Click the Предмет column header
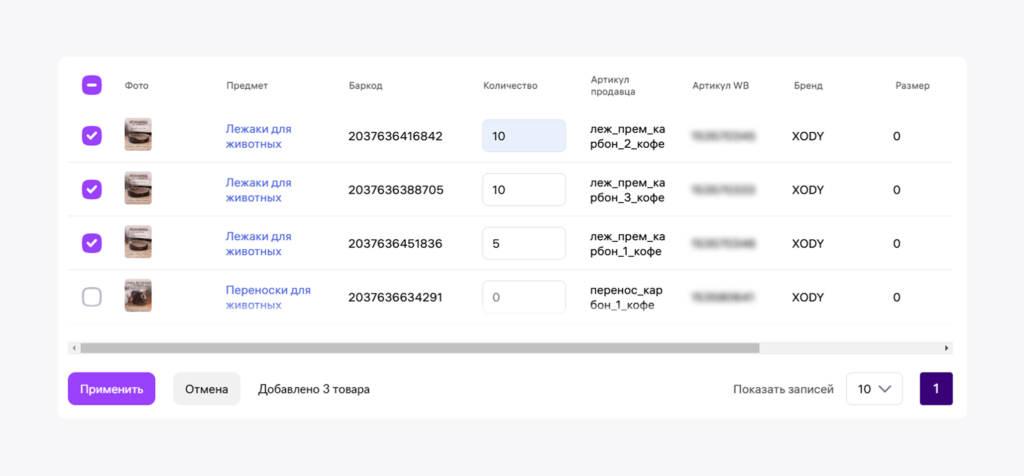The width and height of the screenshot is (1024, 476). pos(247,86)
